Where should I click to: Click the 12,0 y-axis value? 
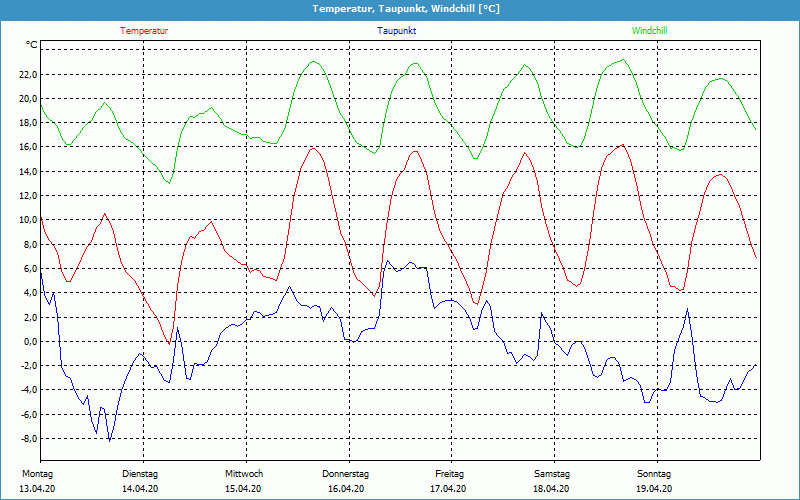coord(28,195)
